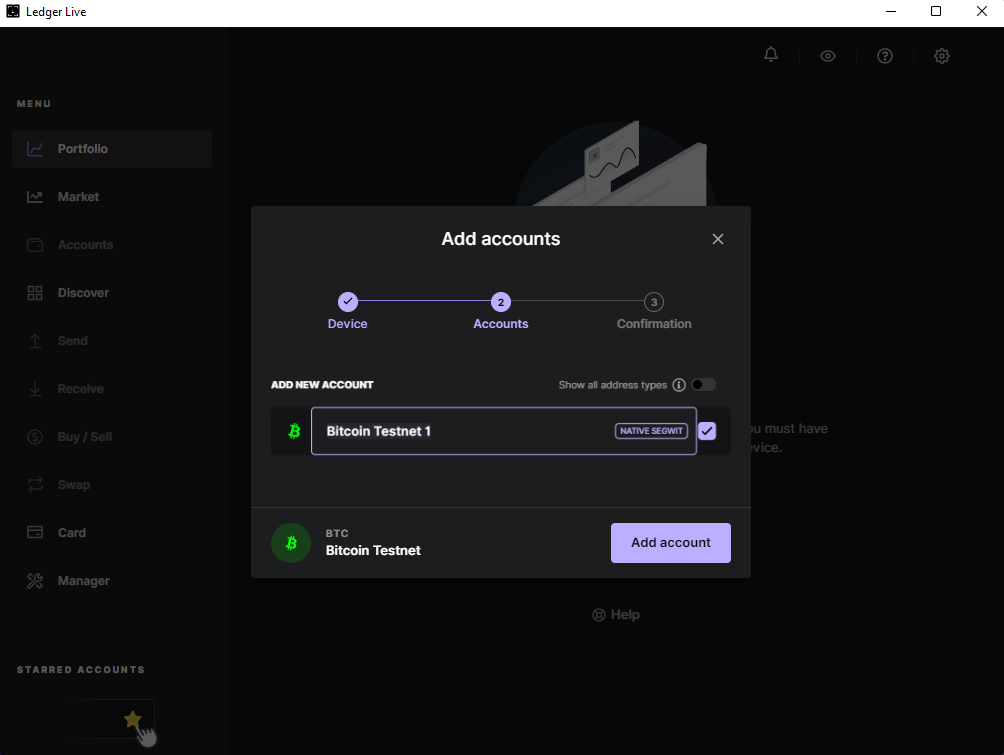The width and height of the screenshot is (1004, 755).
Task: Go back to the Device step
Action: (347, 302)
